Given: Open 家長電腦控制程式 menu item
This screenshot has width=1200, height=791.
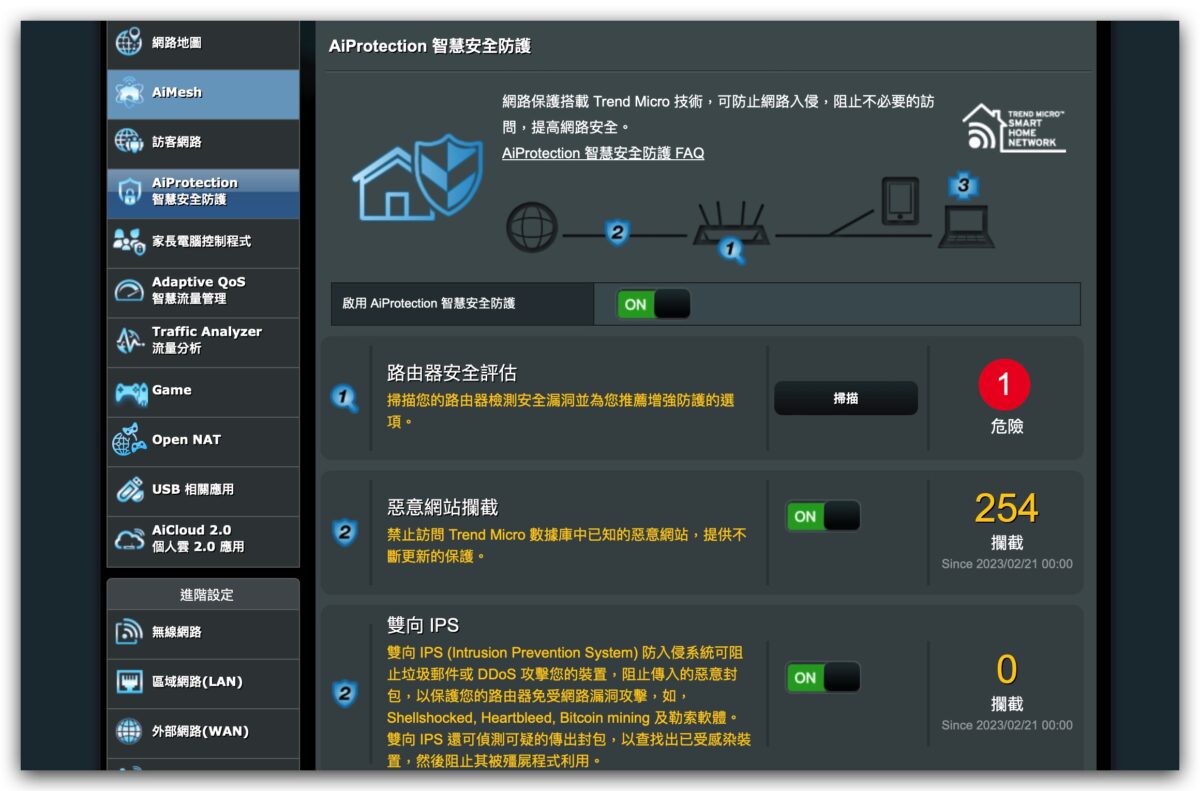Looking at the screenshot, I should pyautogui.click(x=203, y=242).
